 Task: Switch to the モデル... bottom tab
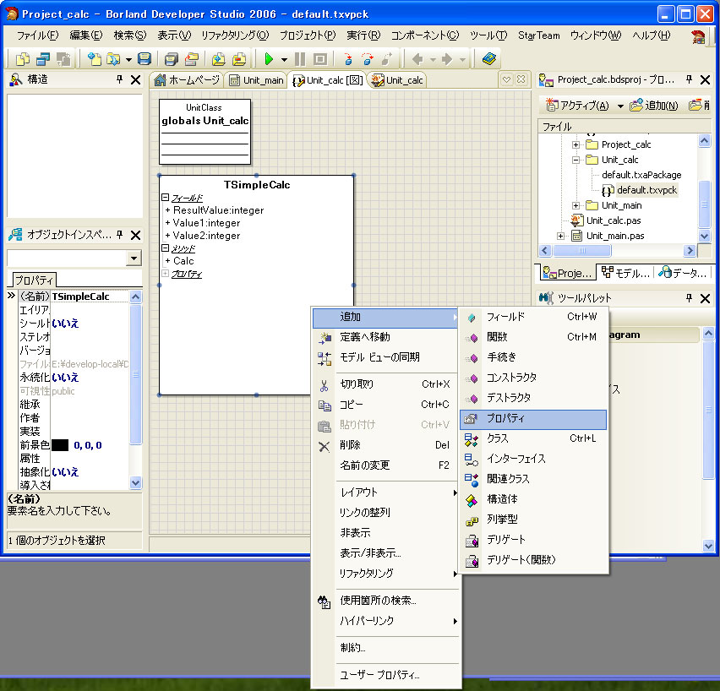pyautogui.click(x=625, y=273)
